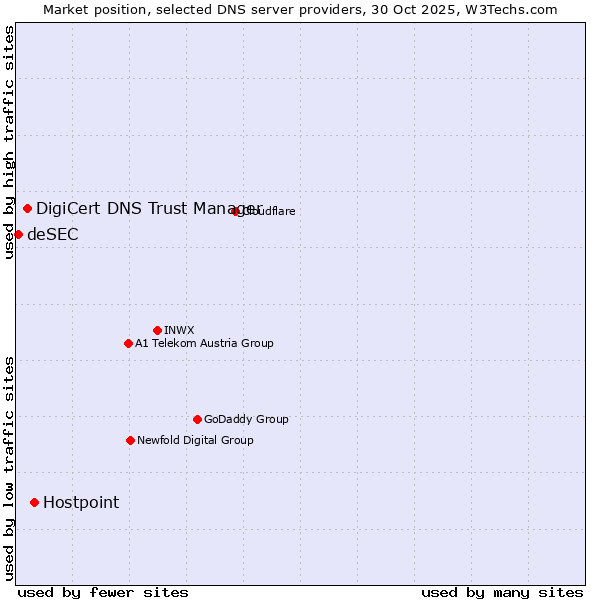Click the 'used by many sites' axis label
600x600 pixels.
[502, 592]
